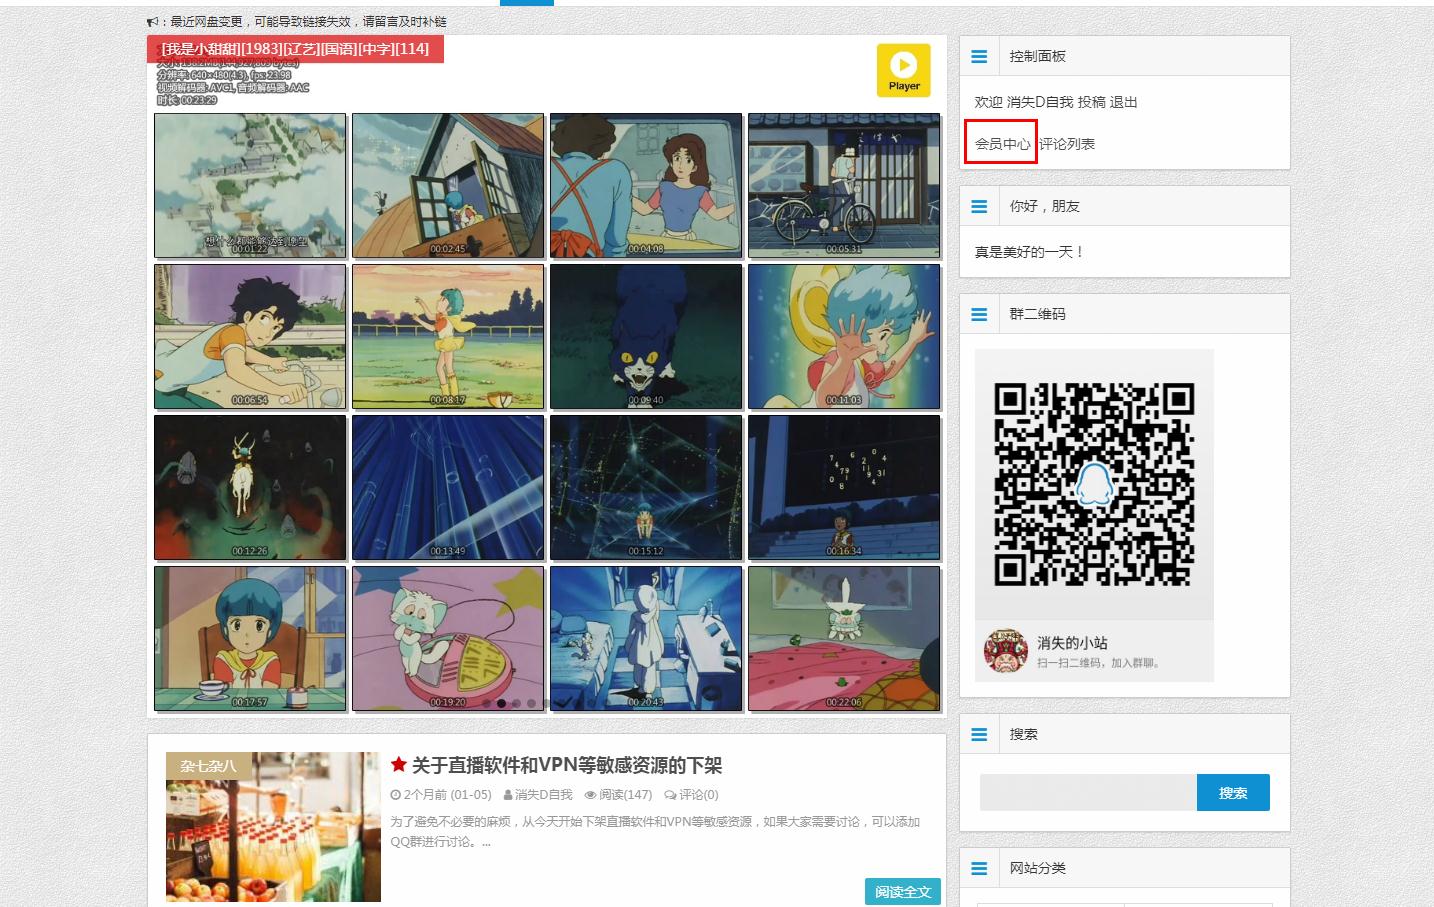Viewport: 1434px width, 907px height.
Task: Click video frame thumbnail at 00:13:49
Action: (448, 488)
